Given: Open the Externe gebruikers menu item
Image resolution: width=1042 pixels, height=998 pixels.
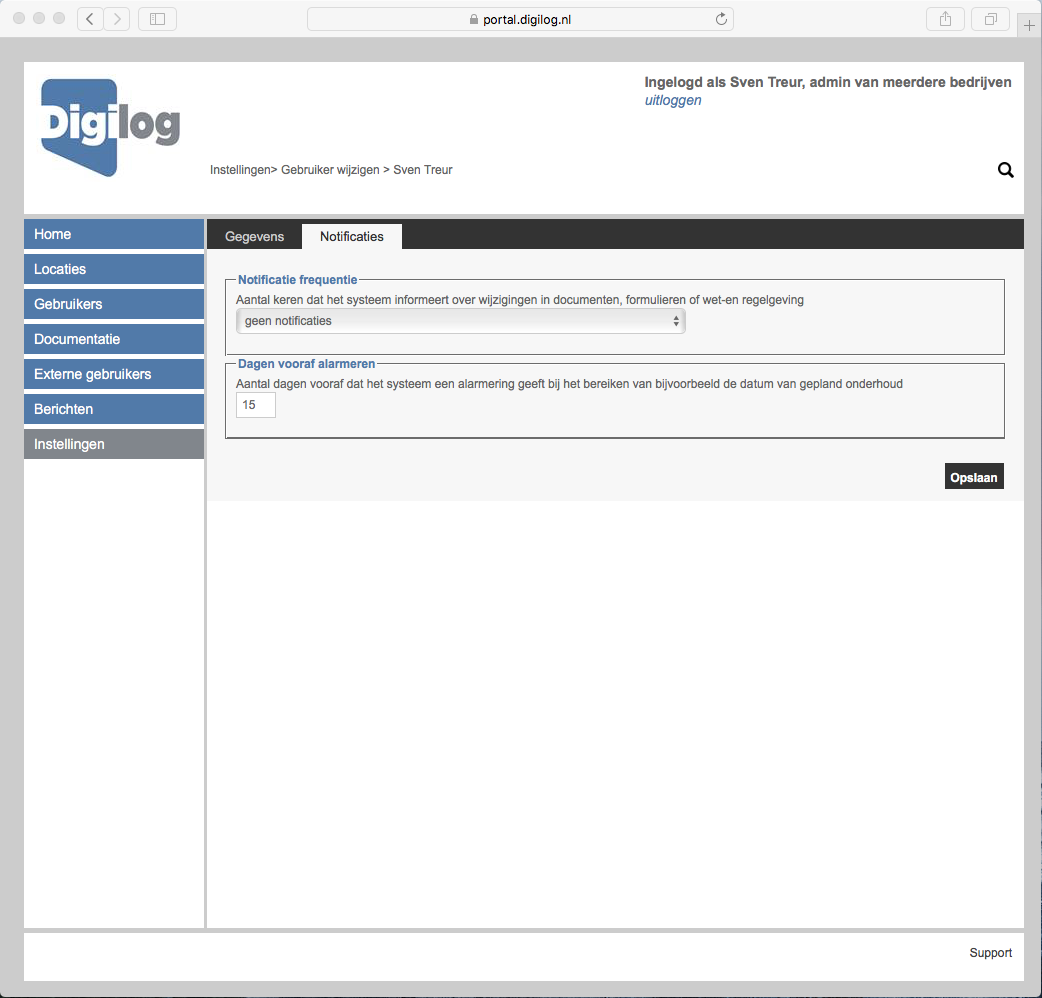Looking at the screenshot, I should [114, 374].
